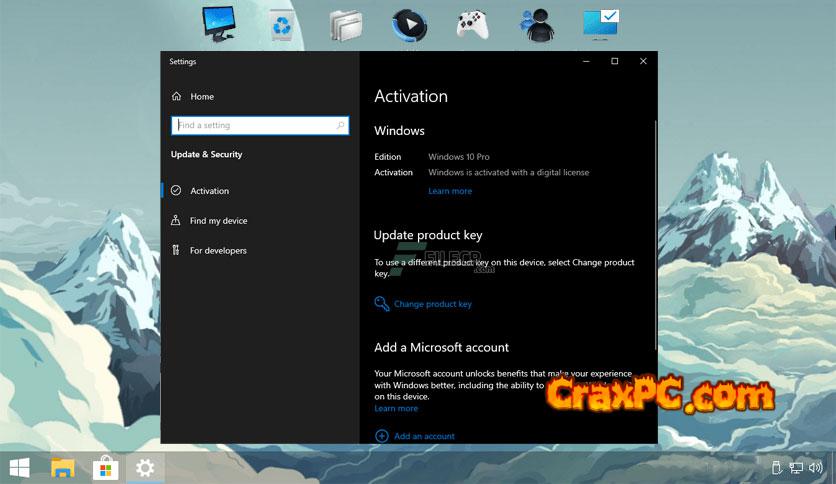Screen dimensions: 836x484
Task: Click Learn more under Windows activation
Action: tap(450, 191)
